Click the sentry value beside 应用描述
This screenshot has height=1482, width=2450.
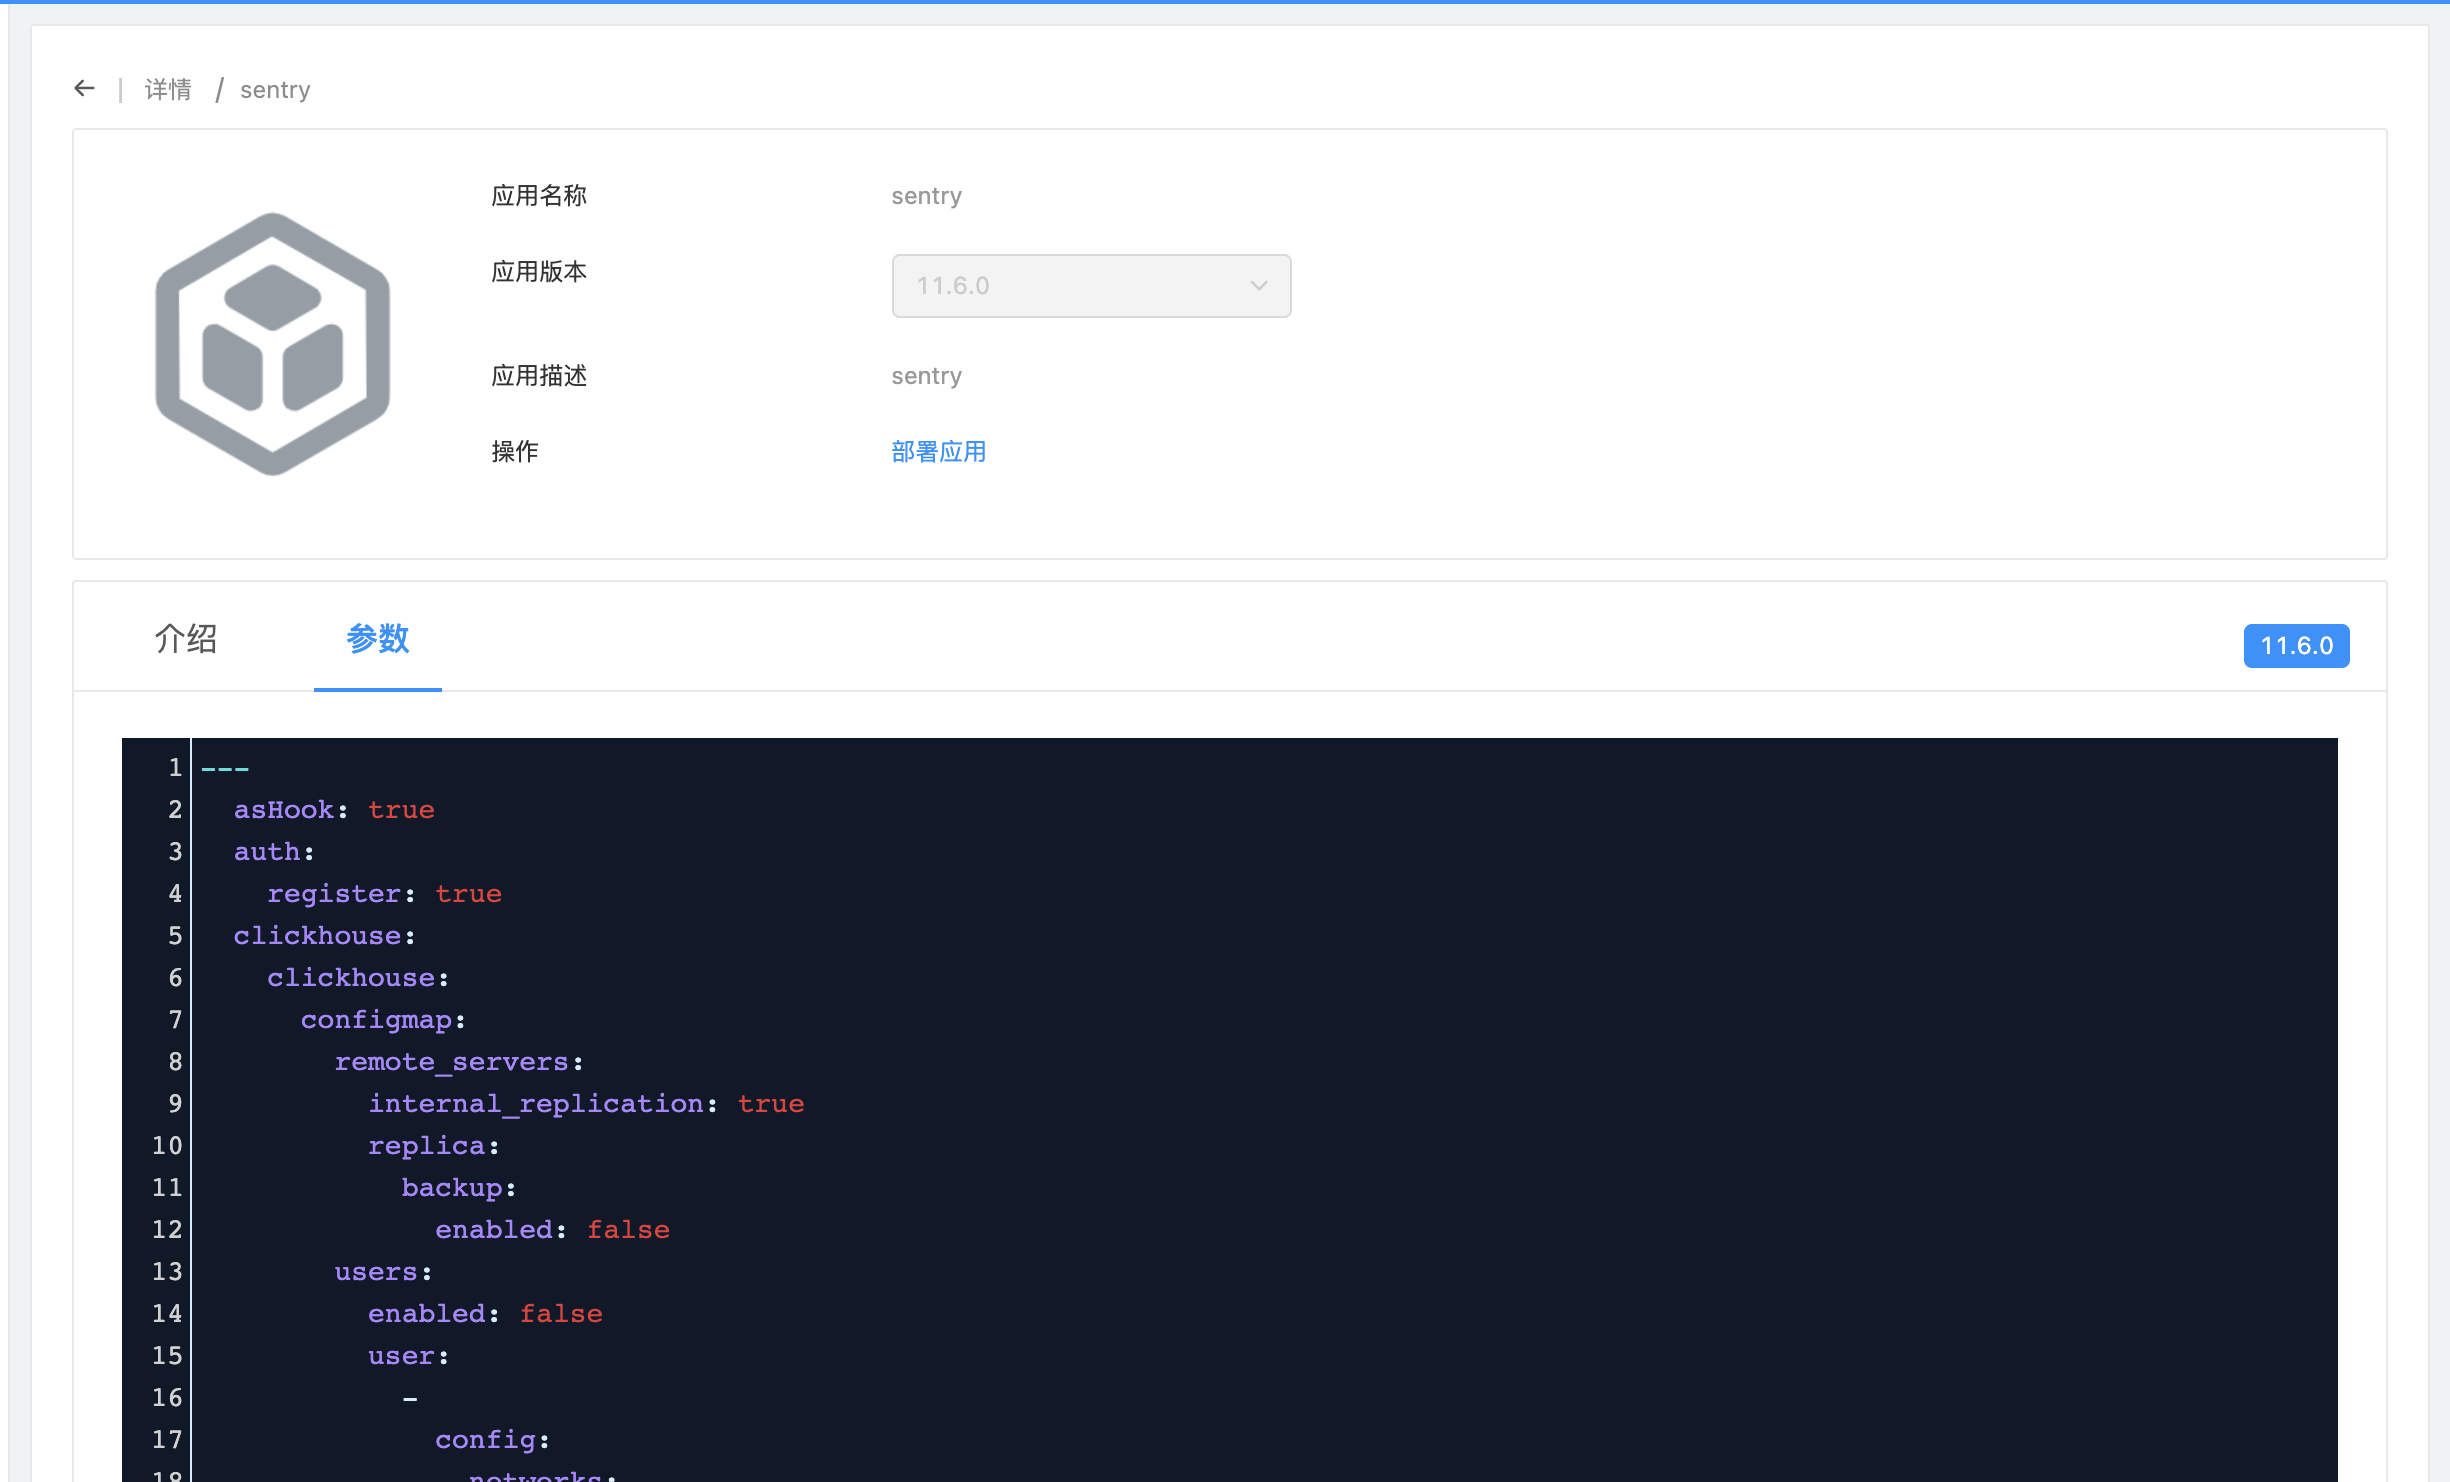click(x=926, y=376)
